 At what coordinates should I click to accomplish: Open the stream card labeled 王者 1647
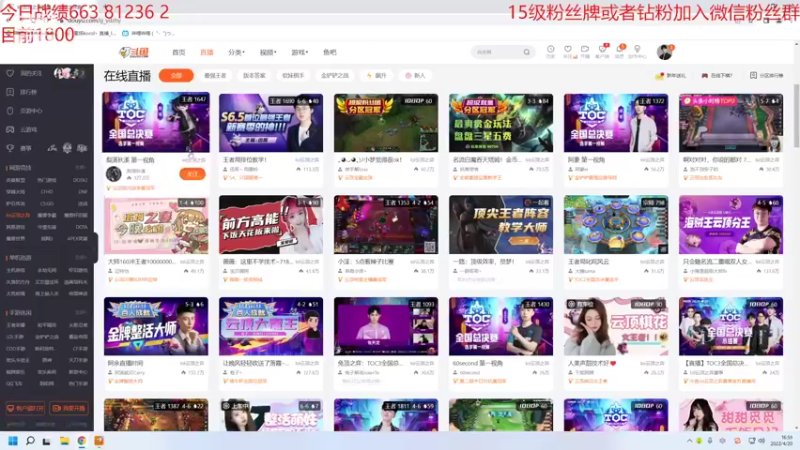(156, 122)
